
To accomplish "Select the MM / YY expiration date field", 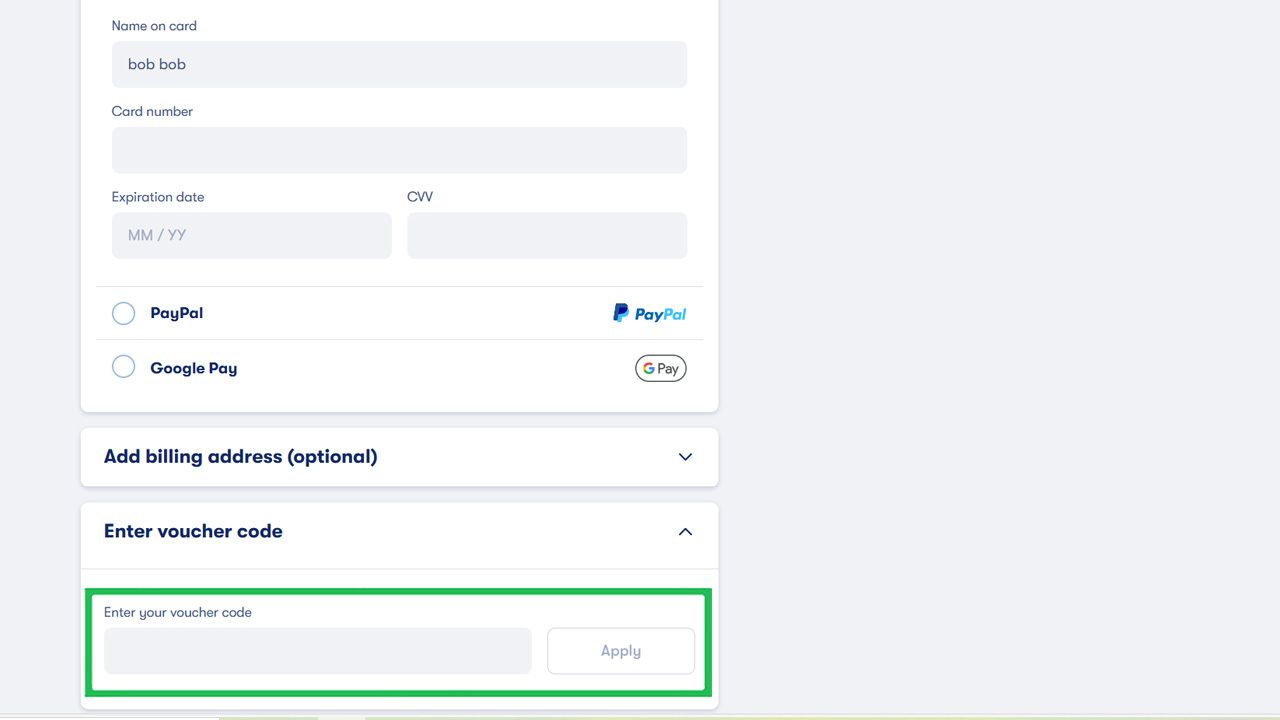I will click(x=251, y=235).
